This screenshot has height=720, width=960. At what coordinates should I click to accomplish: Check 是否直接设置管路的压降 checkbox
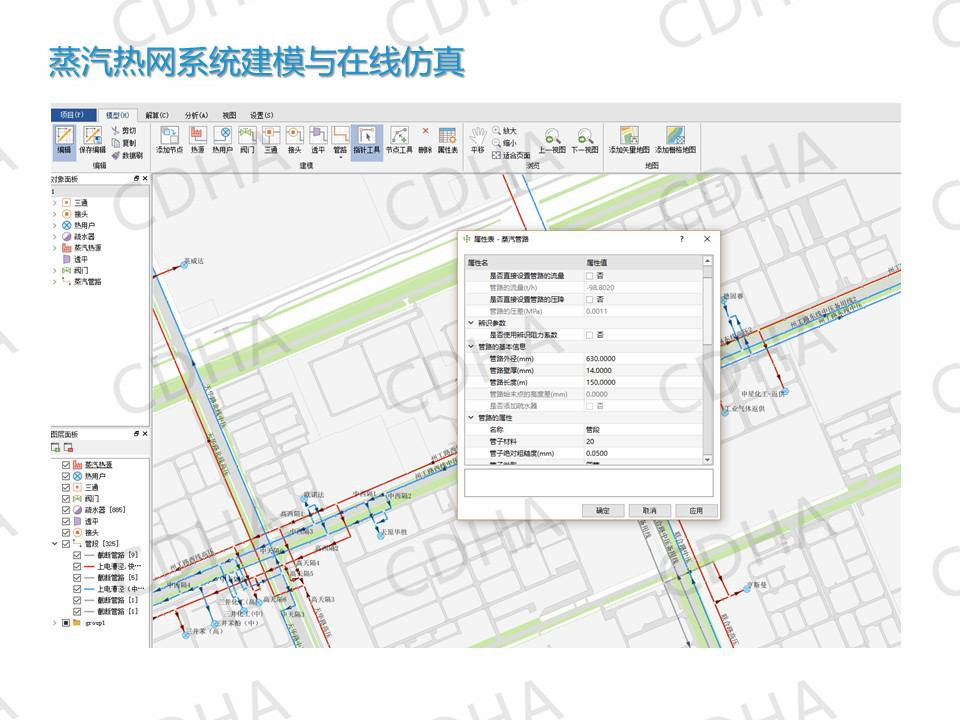coord(590,299)
